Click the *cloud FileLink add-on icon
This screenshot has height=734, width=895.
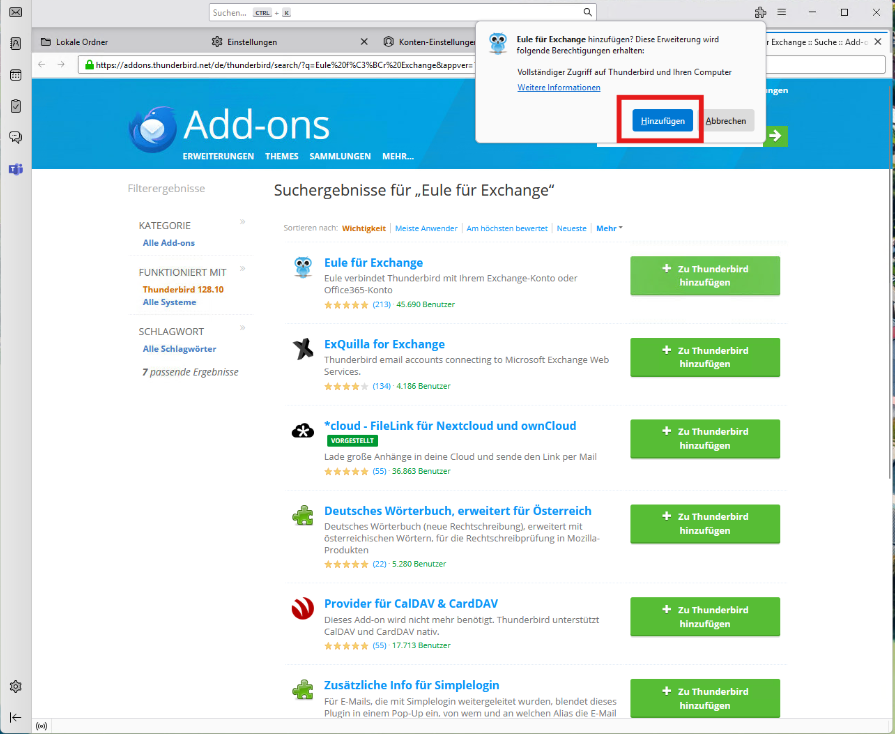(x=303, y=431)
